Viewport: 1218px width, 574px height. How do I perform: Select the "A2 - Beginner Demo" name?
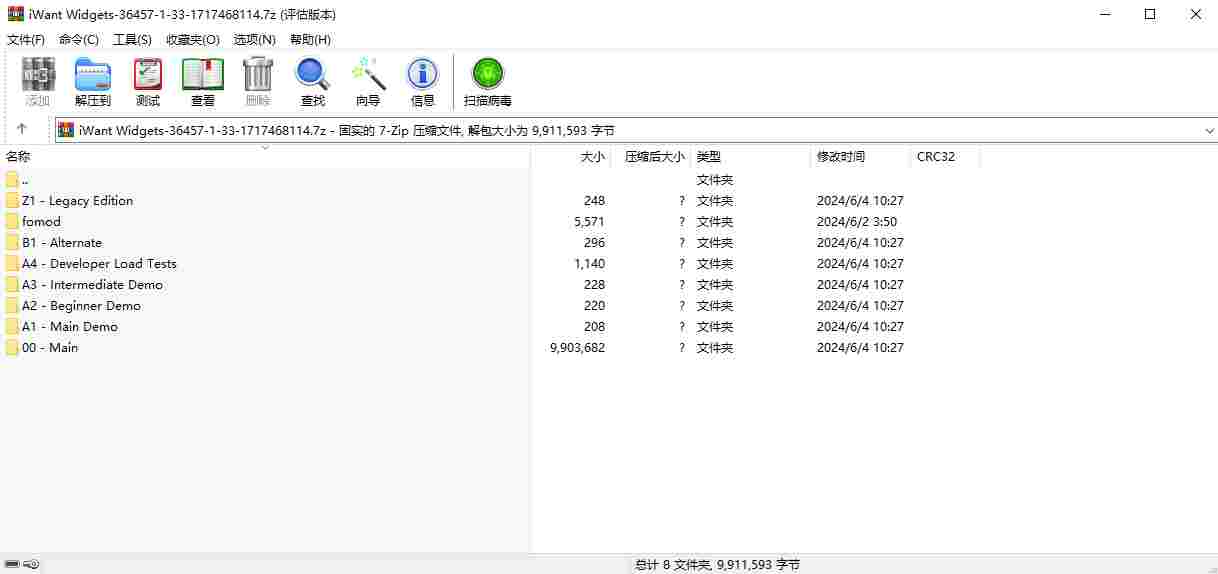point(81,306)
